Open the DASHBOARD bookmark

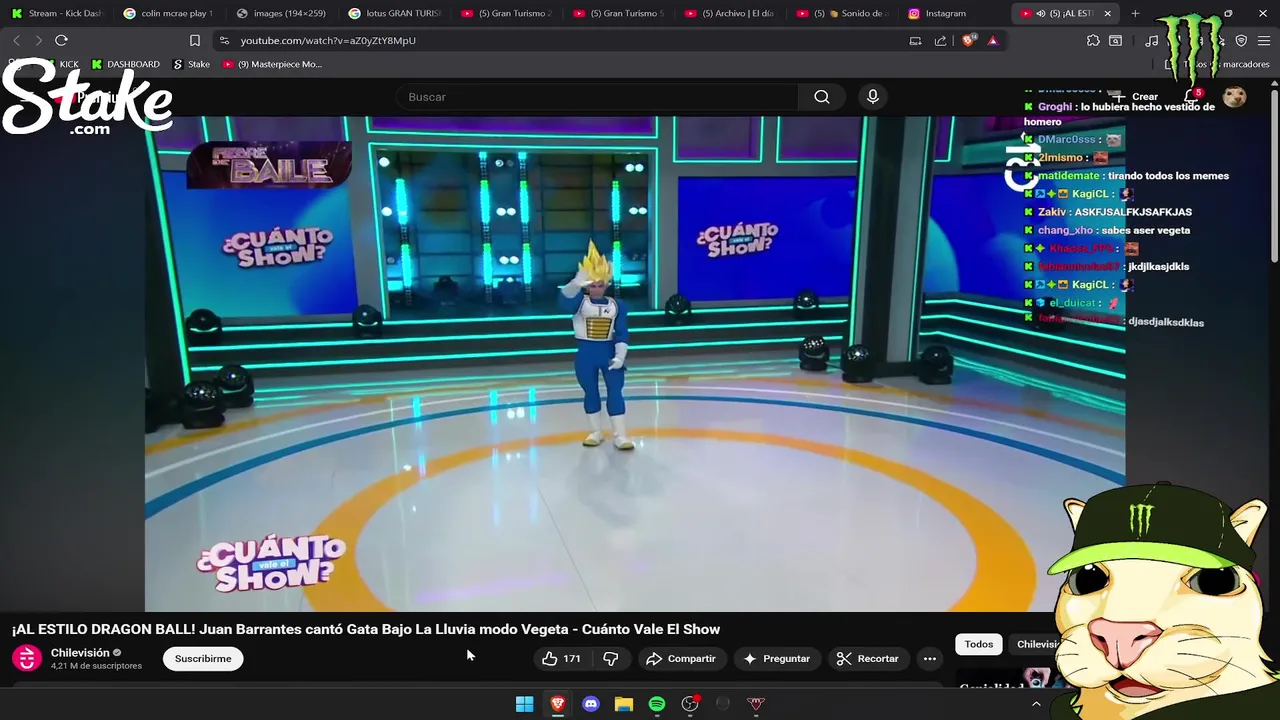click(125, 64)
